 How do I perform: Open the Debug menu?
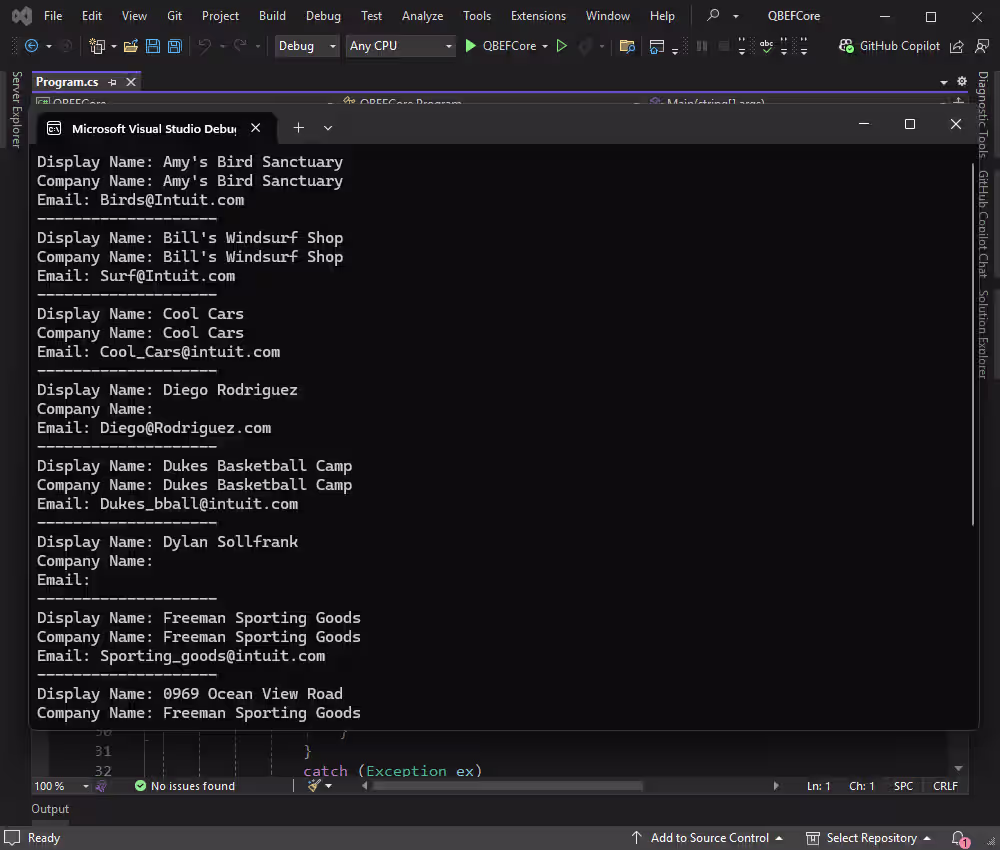[x=323, y=15]
